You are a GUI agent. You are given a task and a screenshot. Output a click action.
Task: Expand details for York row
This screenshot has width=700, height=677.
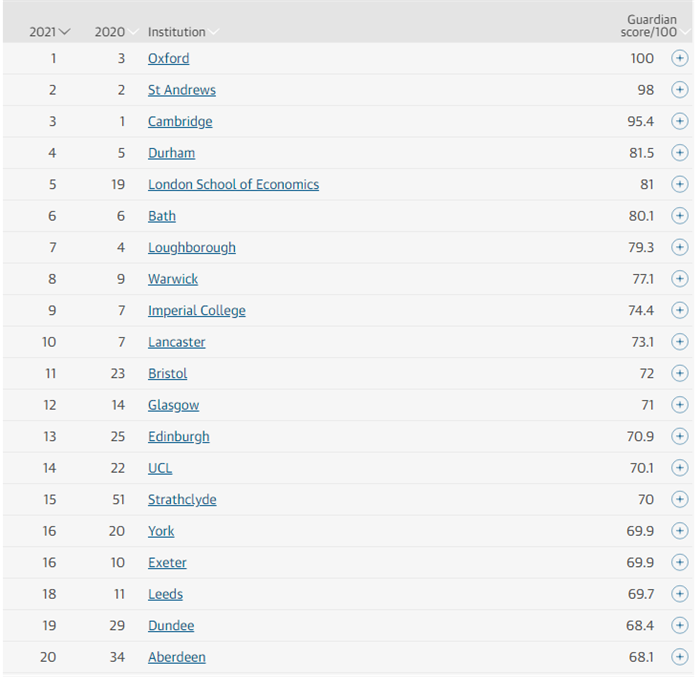coord(679,531)
